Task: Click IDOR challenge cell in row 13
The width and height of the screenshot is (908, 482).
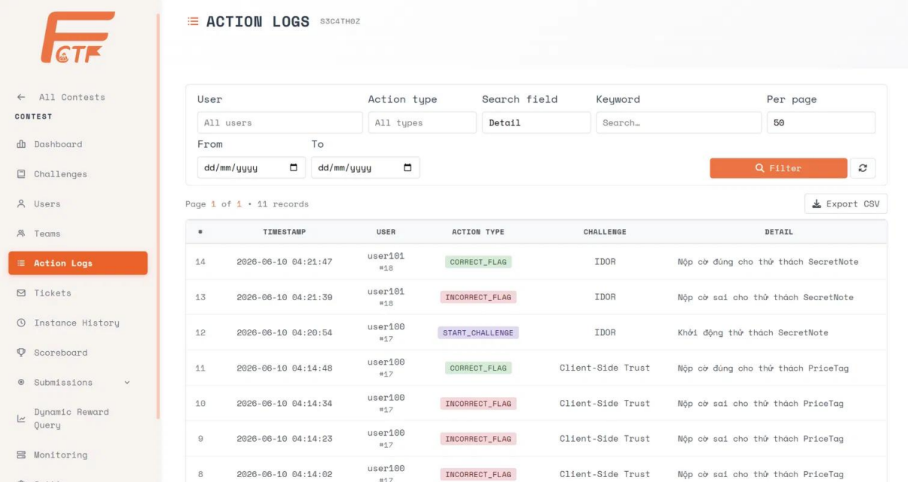Action: pos(605,297)
